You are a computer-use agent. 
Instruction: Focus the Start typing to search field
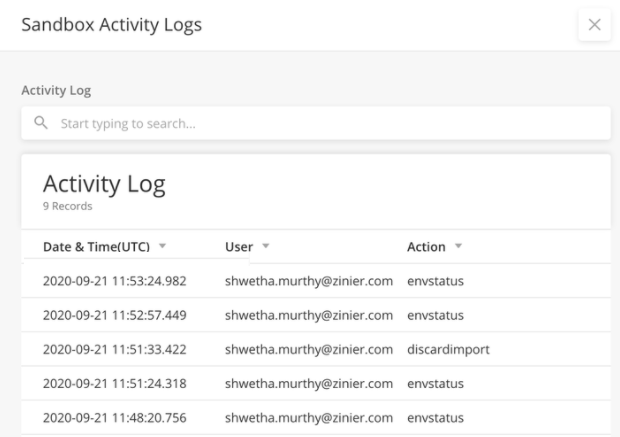pos(316,123)
